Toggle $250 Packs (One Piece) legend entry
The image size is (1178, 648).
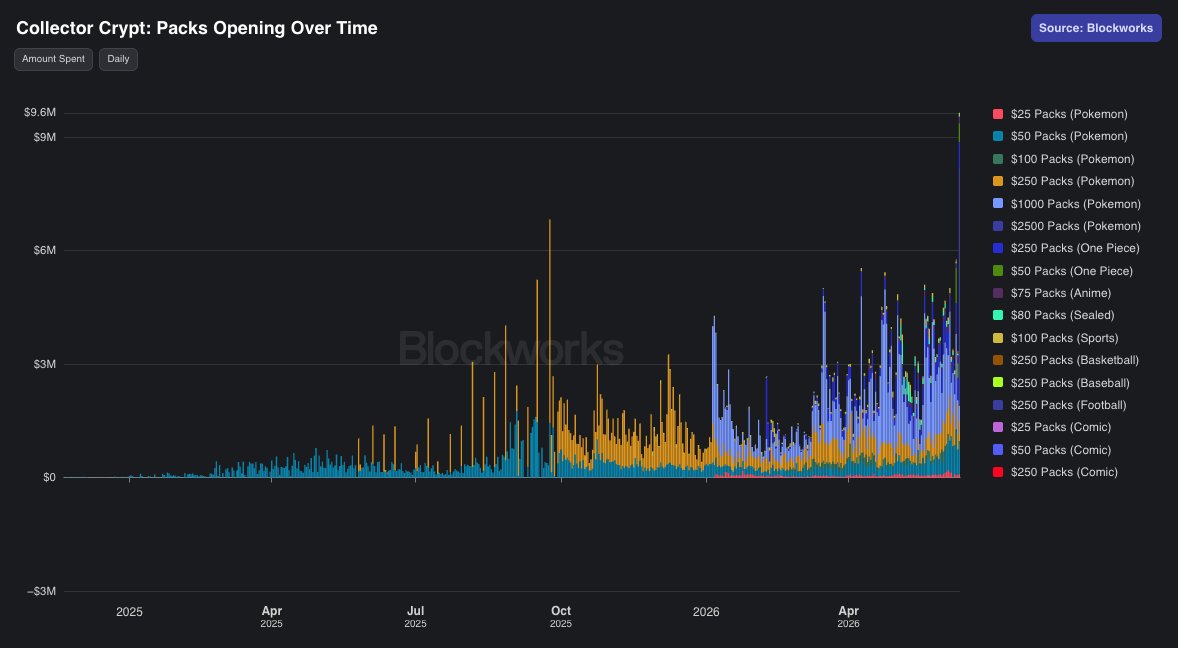click(x=1065, y=248)
